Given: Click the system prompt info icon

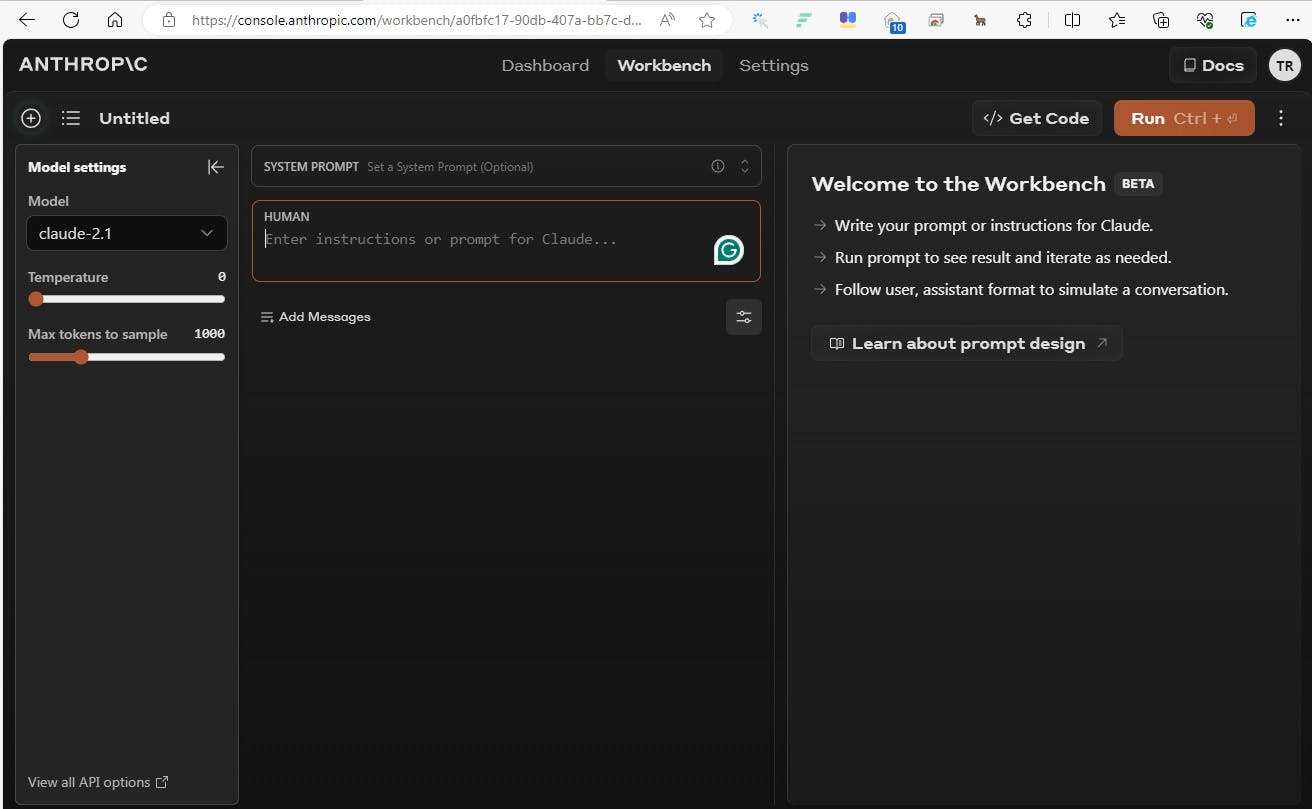Looking at the screenshot, I should [x=717, y=167].
